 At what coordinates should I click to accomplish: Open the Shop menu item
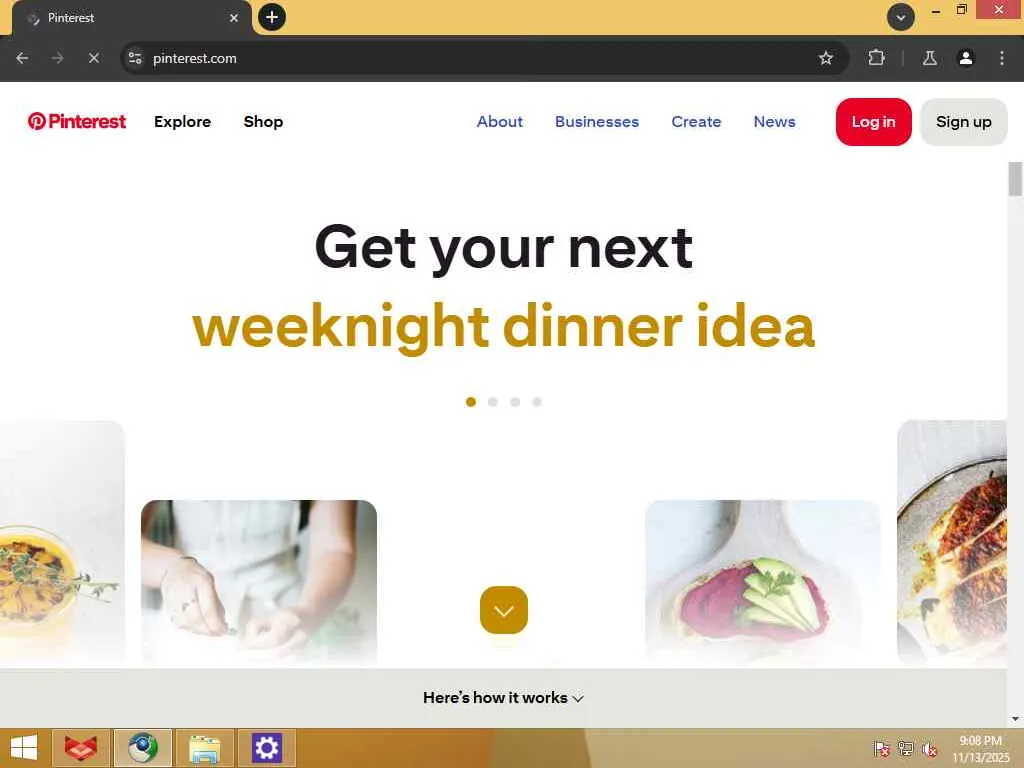[263, 121]
